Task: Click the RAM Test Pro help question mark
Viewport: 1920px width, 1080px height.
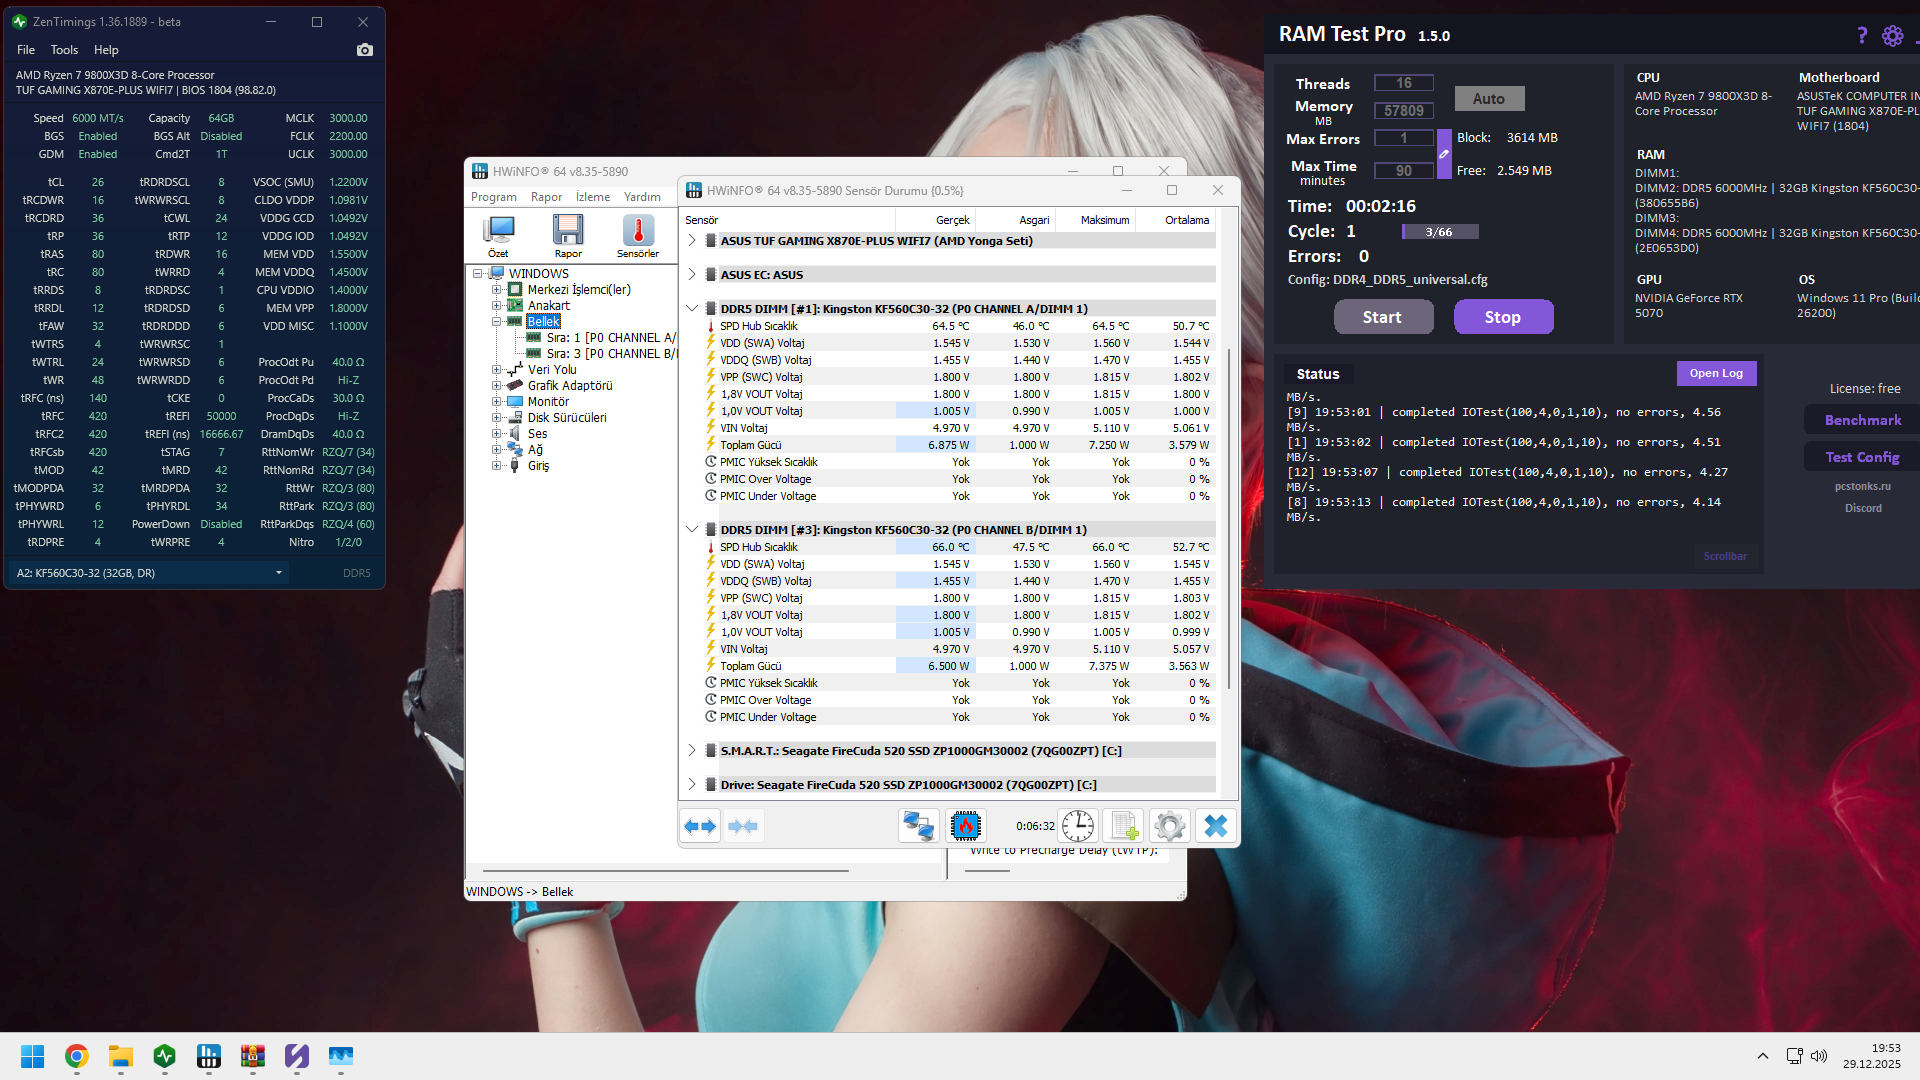Action: click(1862, 36)
